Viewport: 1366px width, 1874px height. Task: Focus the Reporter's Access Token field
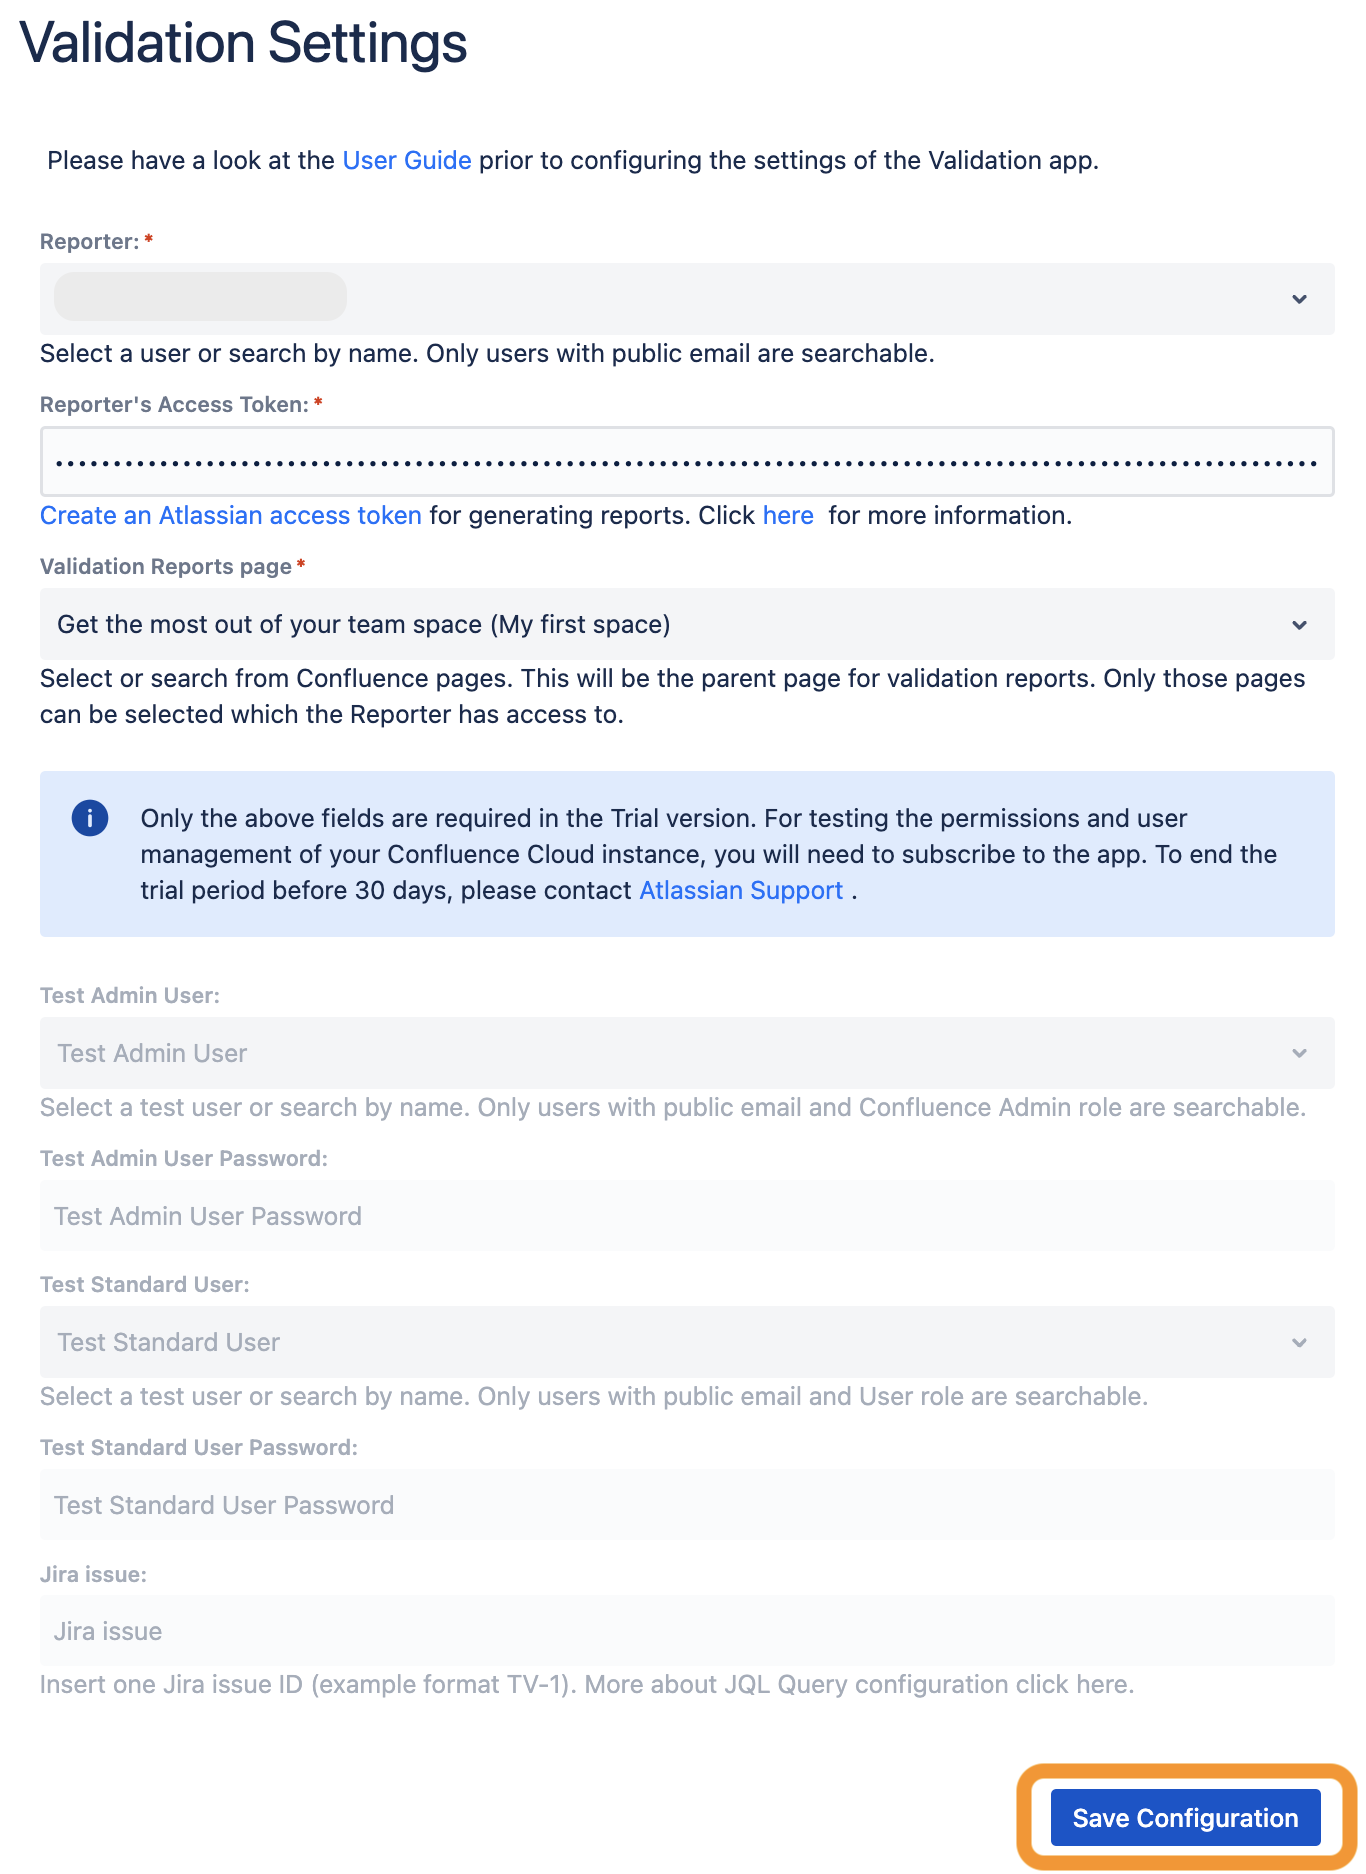tap(687, 461)
